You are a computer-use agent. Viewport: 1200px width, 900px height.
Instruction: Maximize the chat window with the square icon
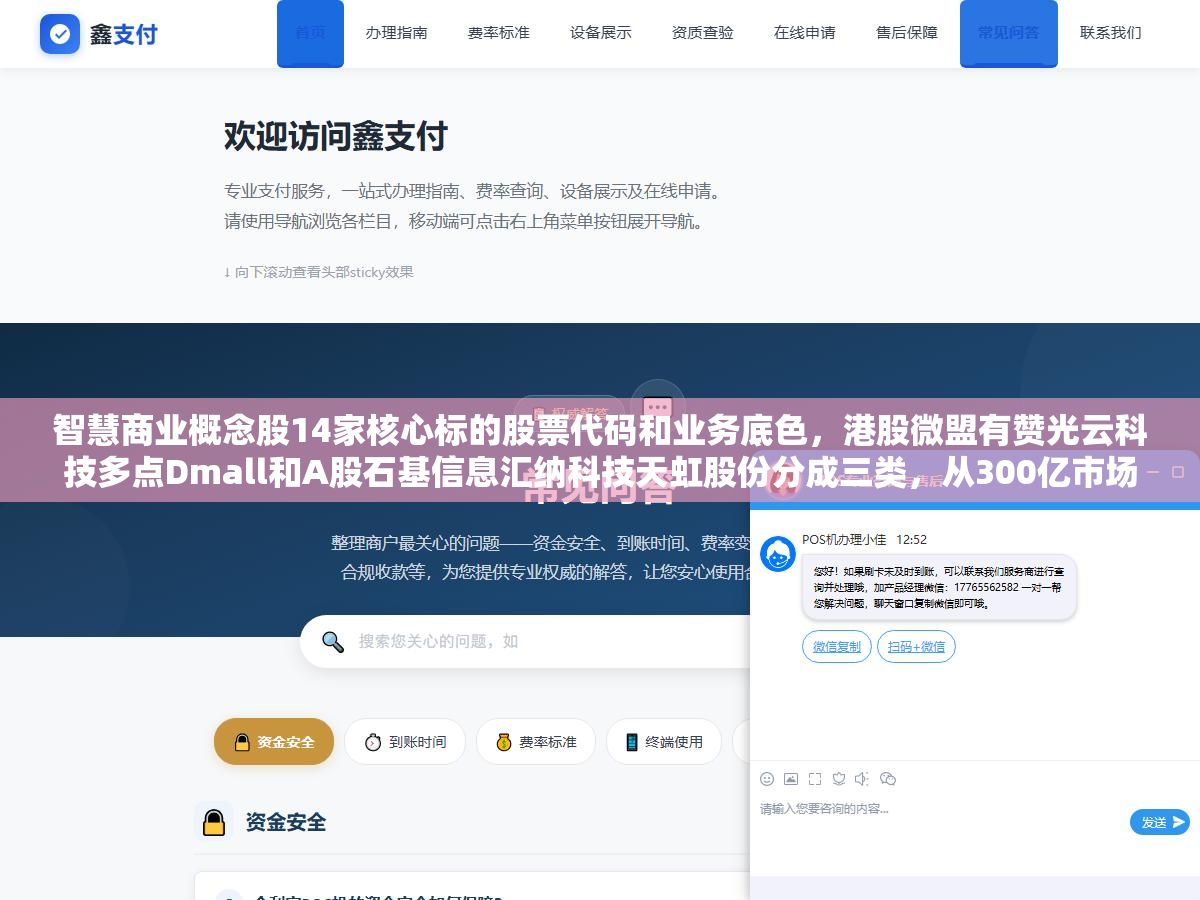1179,471
